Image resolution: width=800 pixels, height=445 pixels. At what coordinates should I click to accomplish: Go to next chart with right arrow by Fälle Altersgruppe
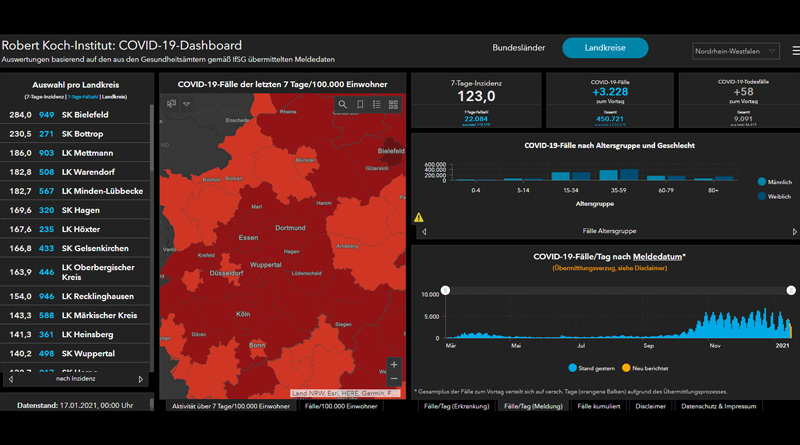click(x=794, y=231)
